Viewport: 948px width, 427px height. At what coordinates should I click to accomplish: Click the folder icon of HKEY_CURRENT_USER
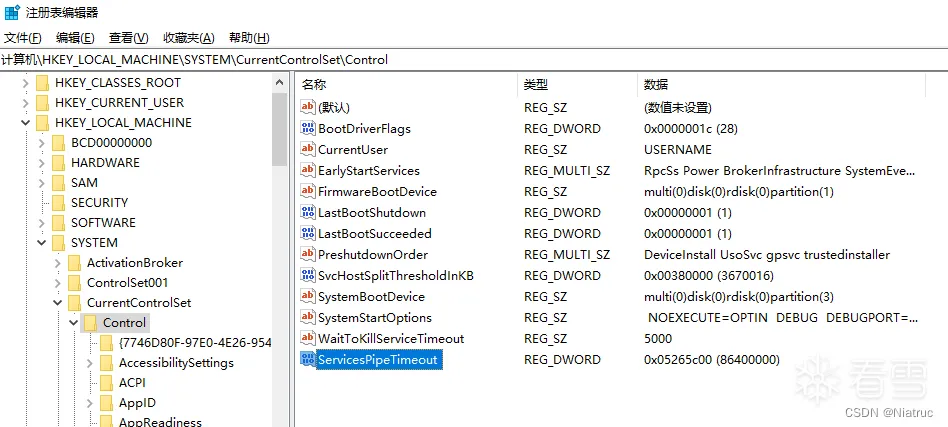pyautogui.click(x=42, y=103)
